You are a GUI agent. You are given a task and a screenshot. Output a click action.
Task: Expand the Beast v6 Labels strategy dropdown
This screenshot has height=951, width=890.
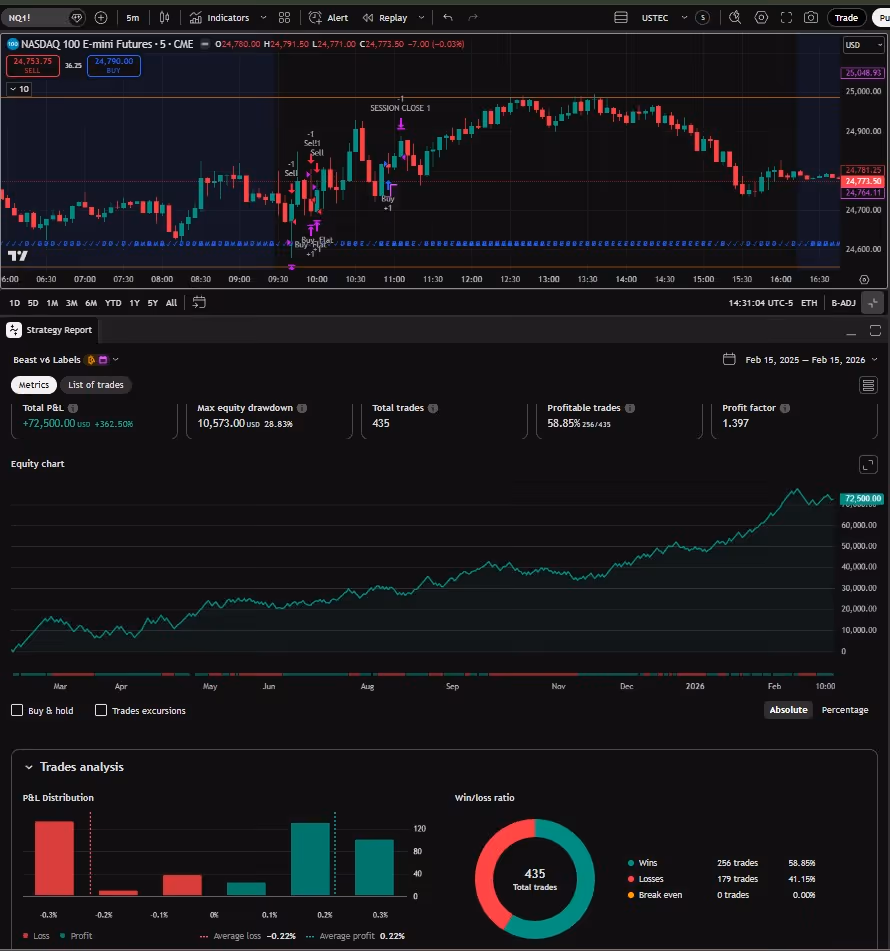(115, 360)
